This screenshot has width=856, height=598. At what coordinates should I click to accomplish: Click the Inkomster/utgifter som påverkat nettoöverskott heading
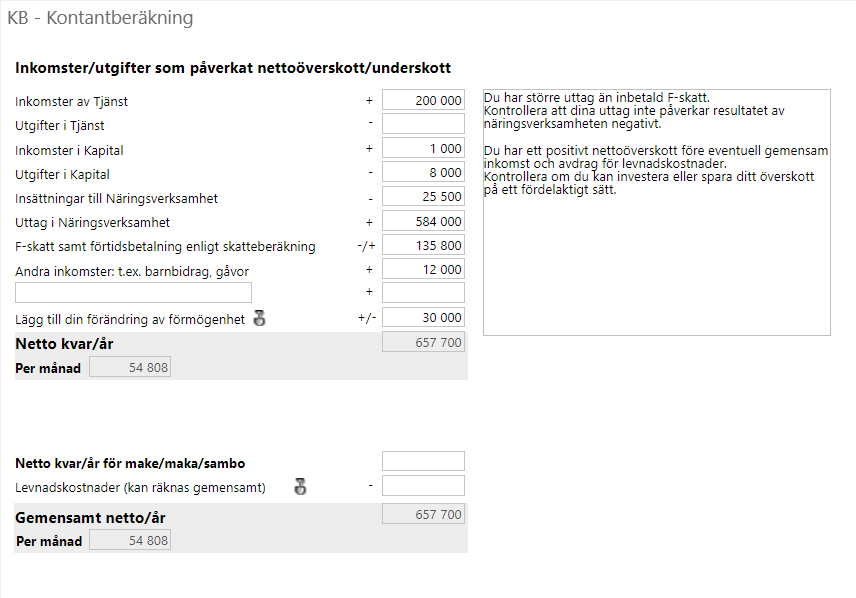[233, 68]
